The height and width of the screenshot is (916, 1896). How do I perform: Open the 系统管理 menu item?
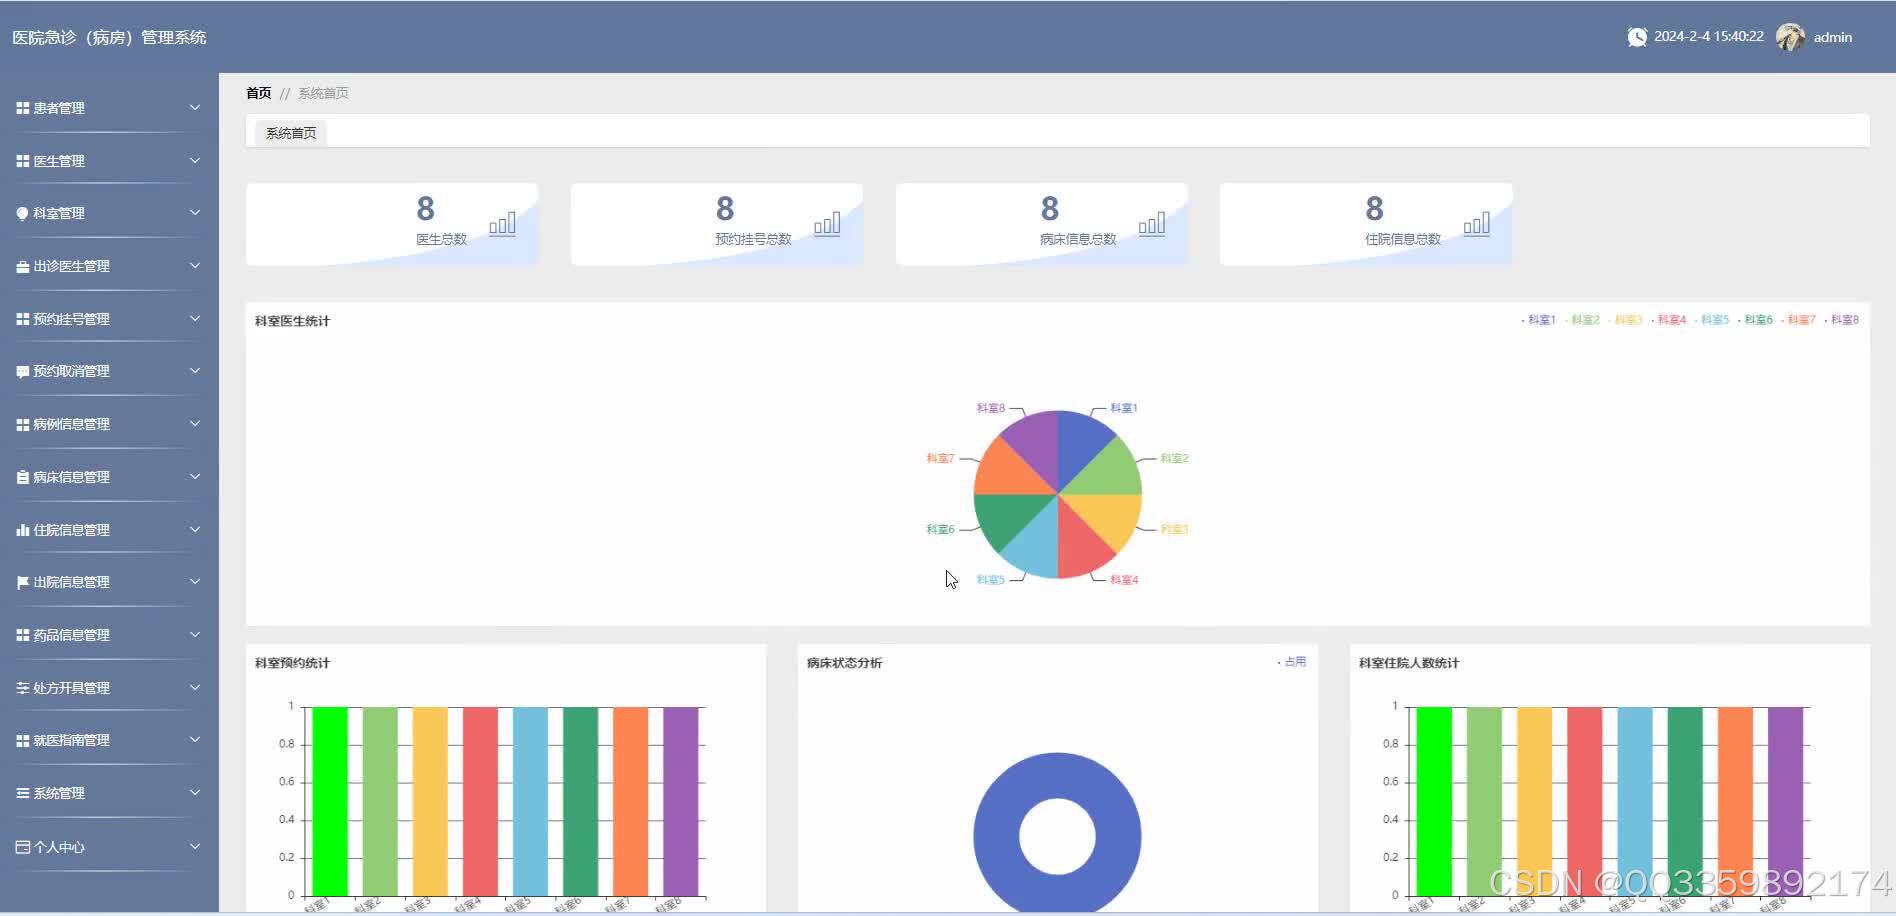109,793
